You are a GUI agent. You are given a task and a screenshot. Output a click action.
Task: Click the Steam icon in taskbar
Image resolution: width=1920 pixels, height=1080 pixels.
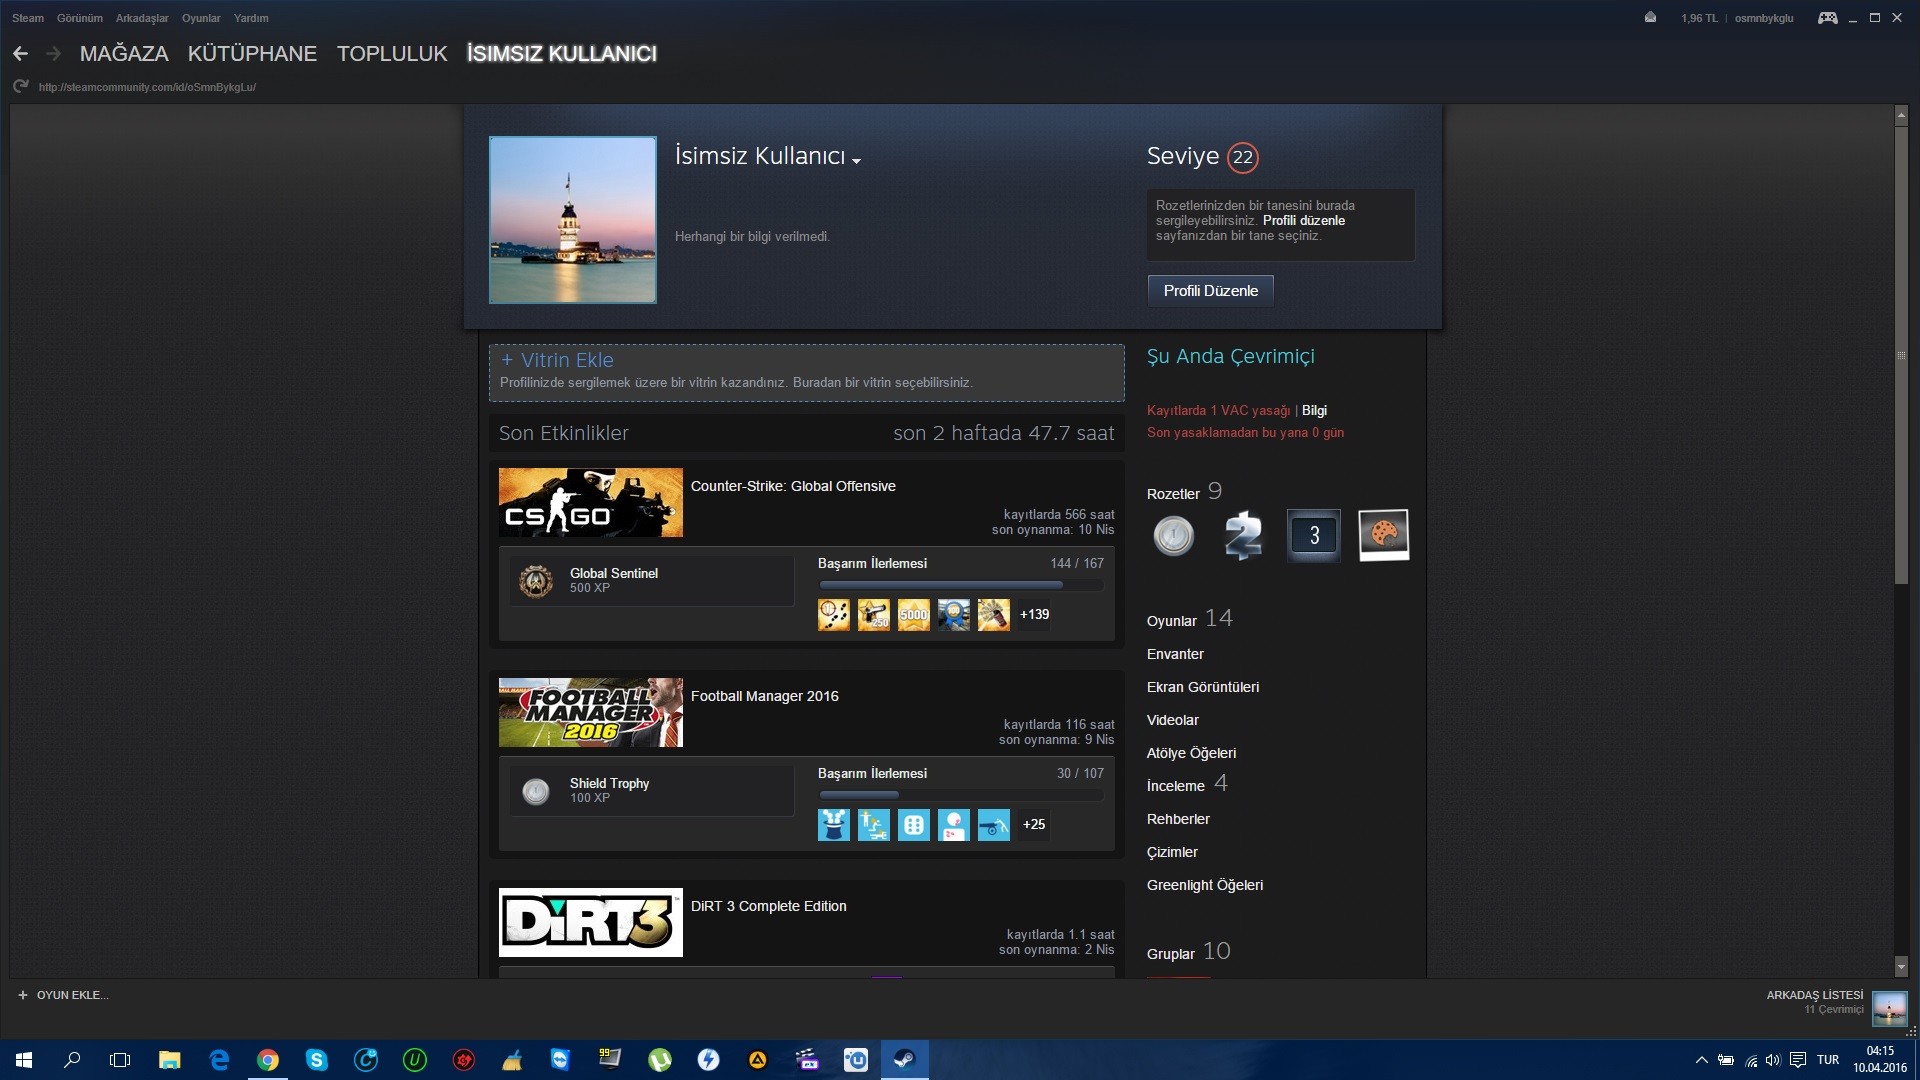coord(904,1059)
